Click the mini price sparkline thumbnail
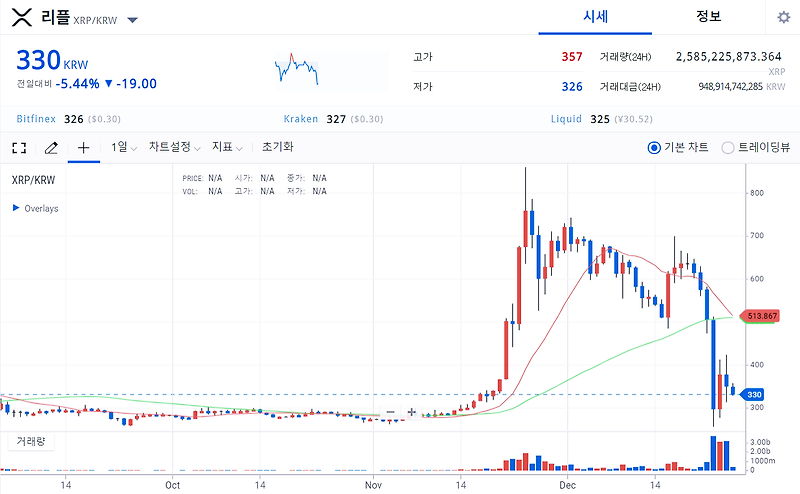The image size is (800, 494). [x=296, y=69]
